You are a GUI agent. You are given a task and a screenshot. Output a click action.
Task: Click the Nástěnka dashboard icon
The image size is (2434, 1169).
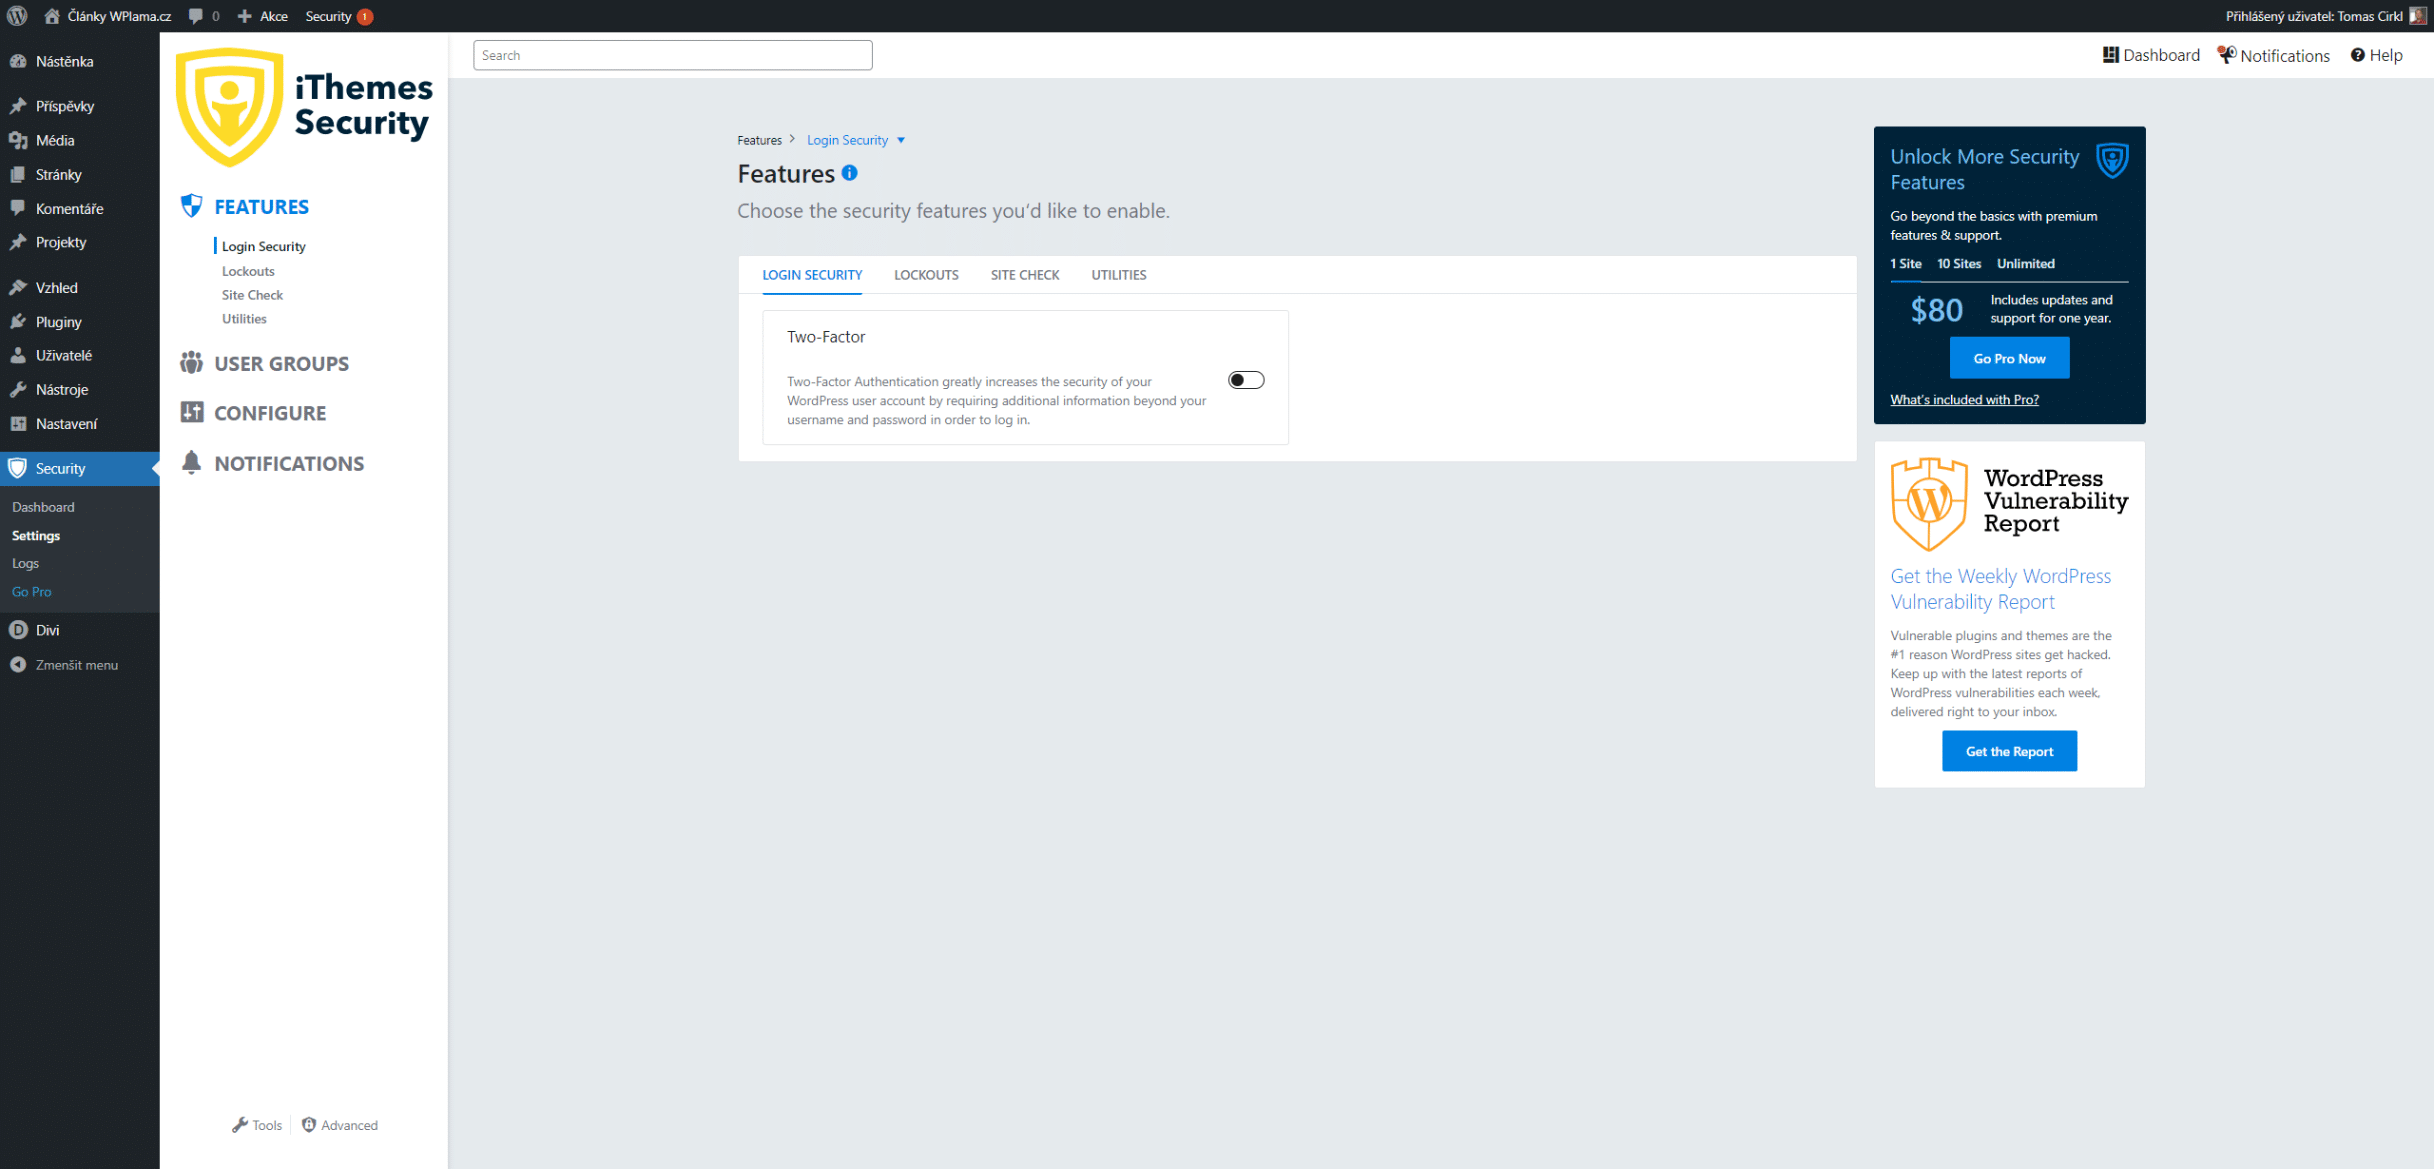[18, 61]
